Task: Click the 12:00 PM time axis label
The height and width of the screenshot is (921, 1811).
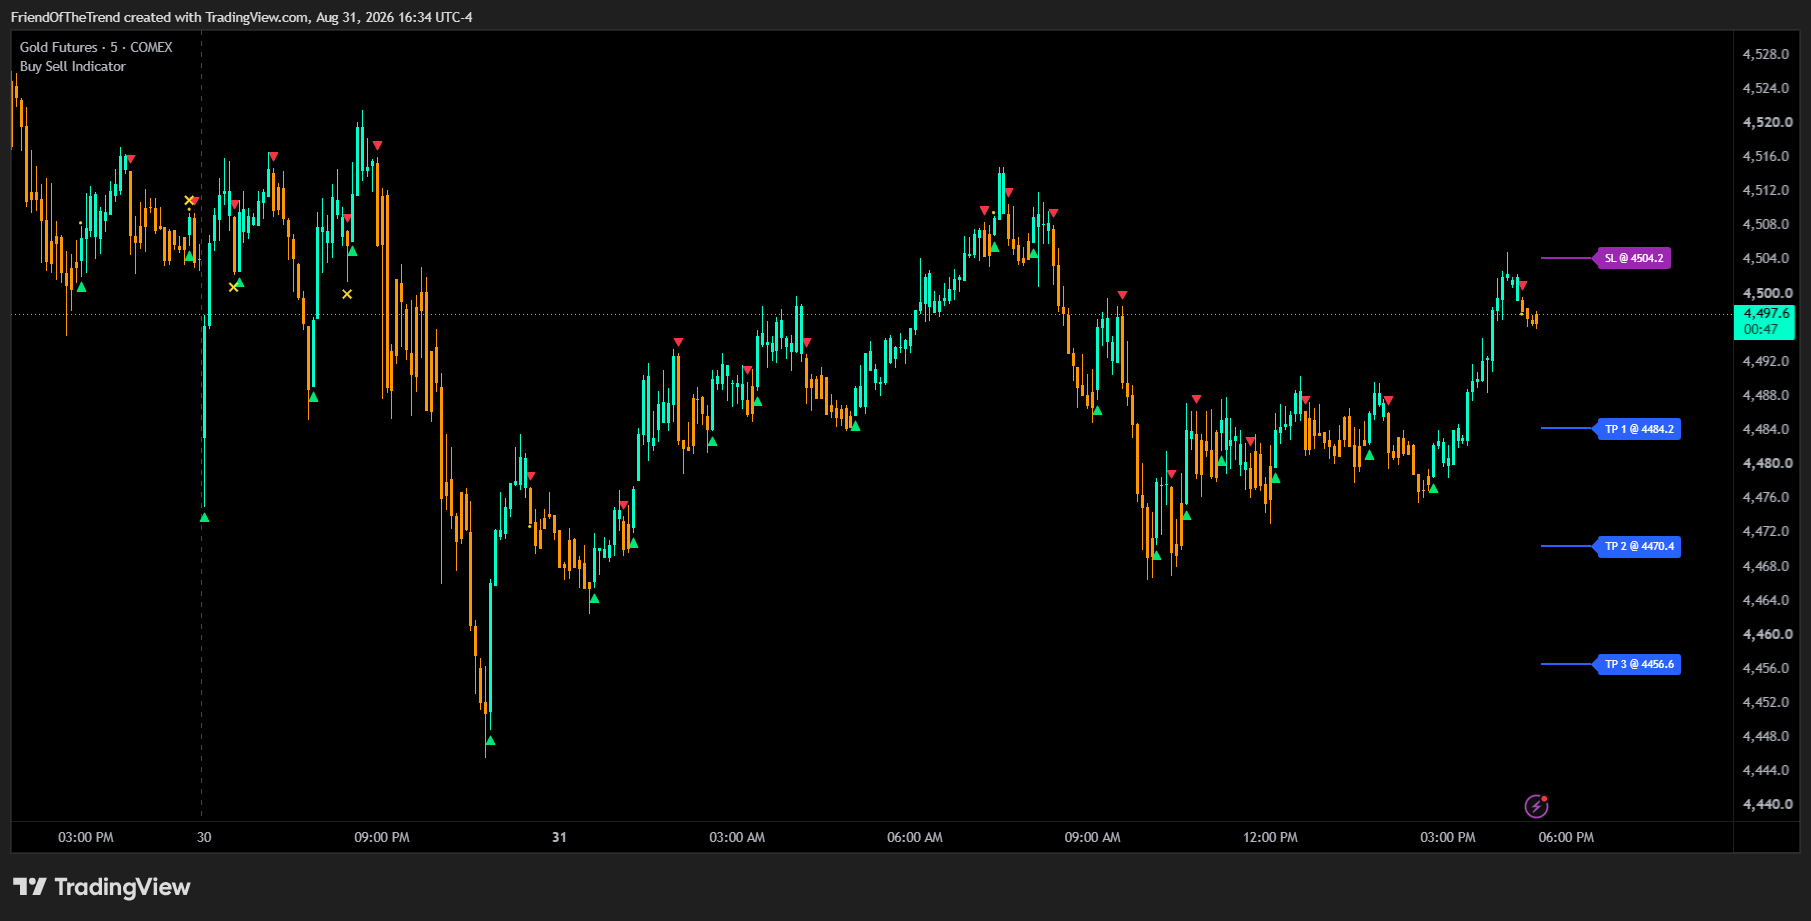Action: [1270, 837]
